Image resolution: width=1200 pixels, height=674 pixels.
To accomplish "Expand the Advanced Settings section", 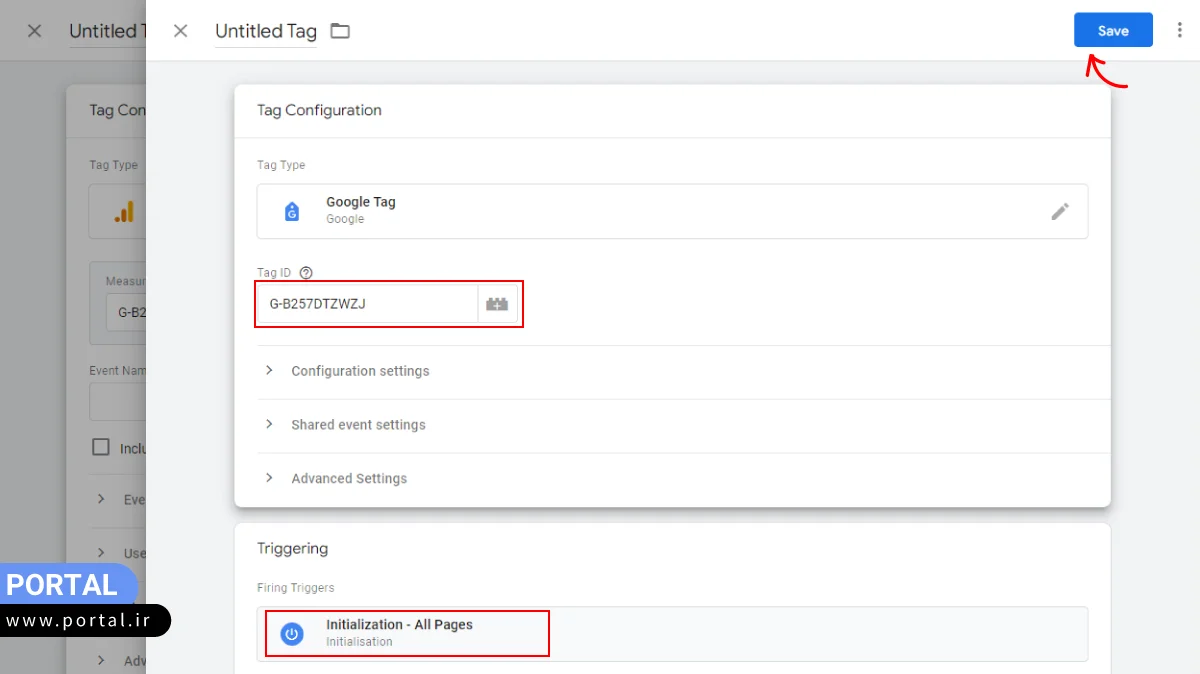I will coord(349,478).
